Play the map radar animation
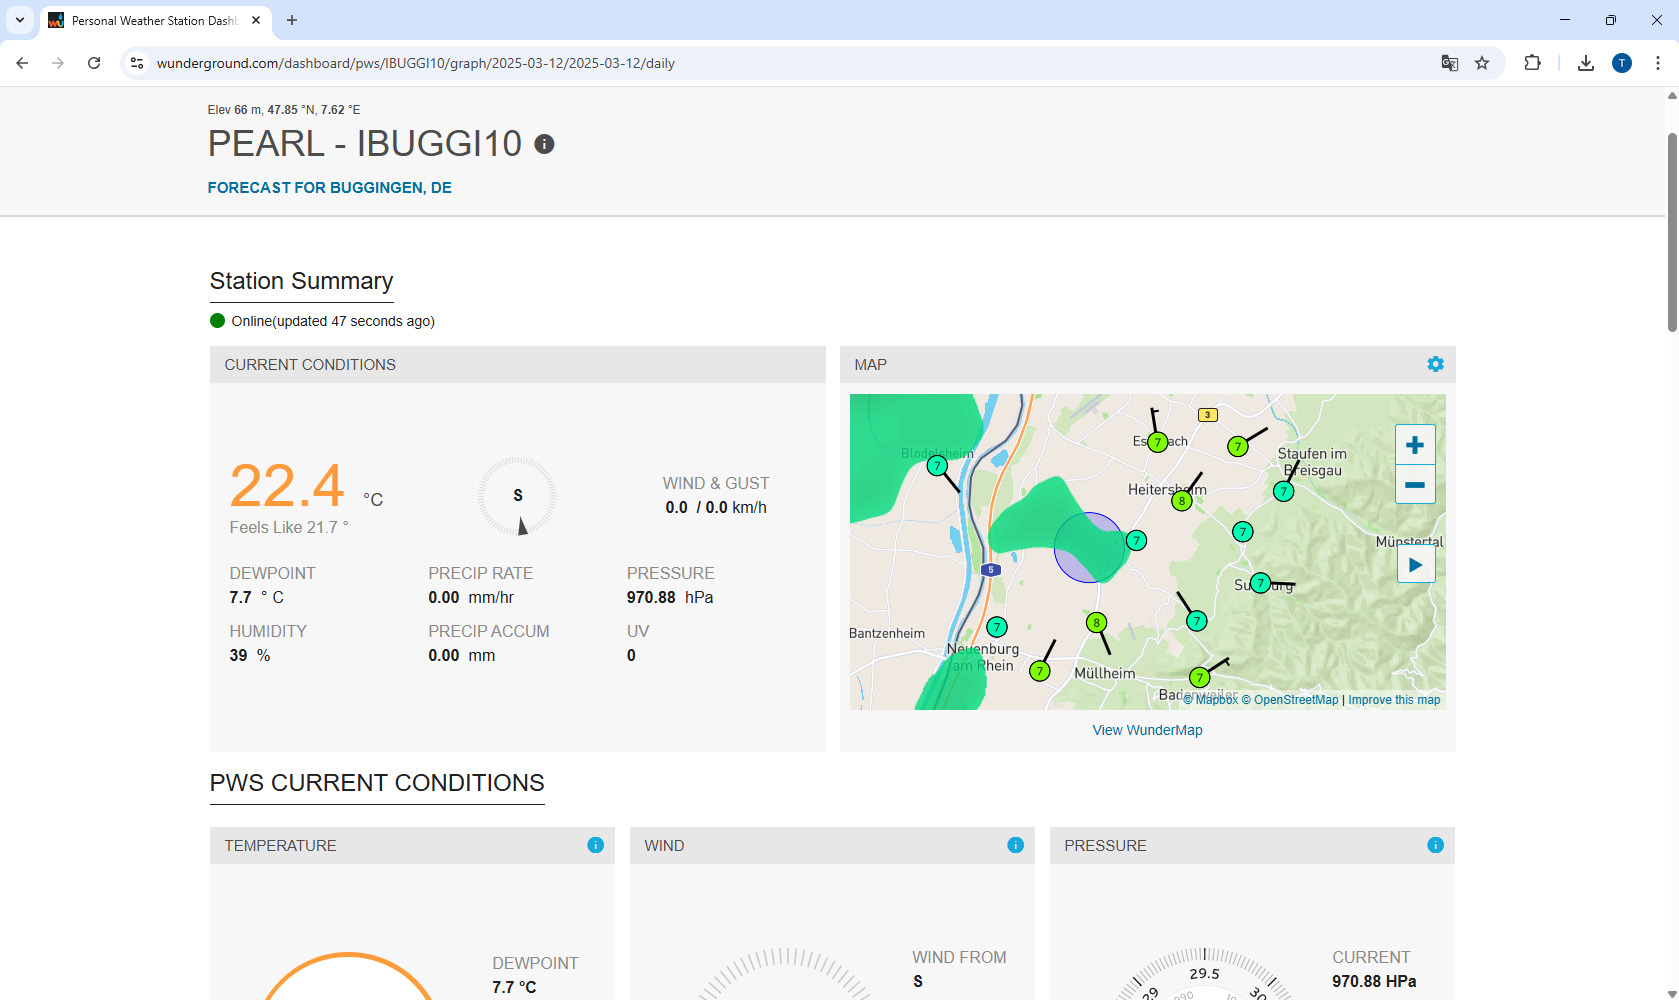Image resolution: width=1679 pixels, height=1000 pixels. tap(1415, 565)
